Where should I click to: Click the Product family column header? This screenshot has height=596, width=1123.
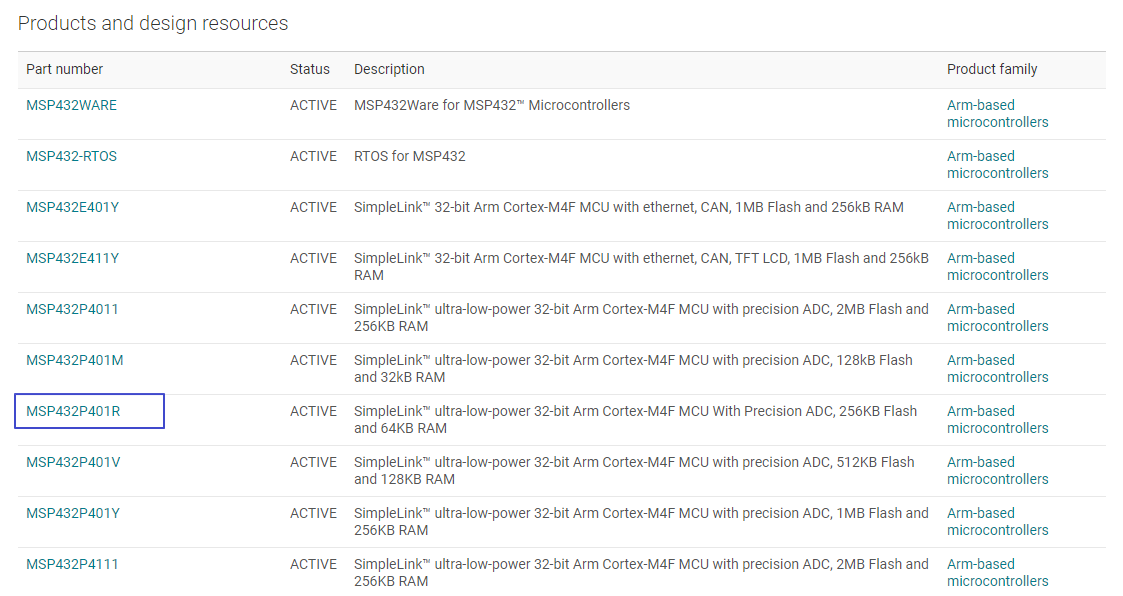click(992, 69)
